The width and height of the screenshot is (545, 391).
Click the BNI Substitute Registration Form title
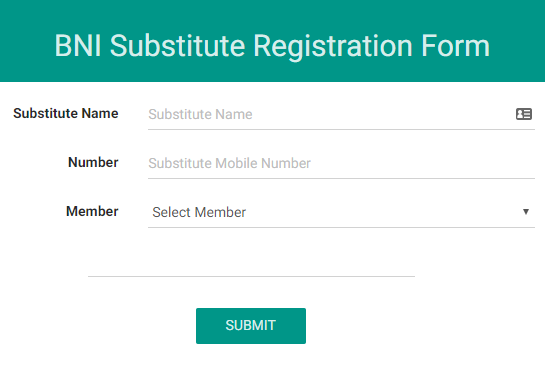point(272,46)
